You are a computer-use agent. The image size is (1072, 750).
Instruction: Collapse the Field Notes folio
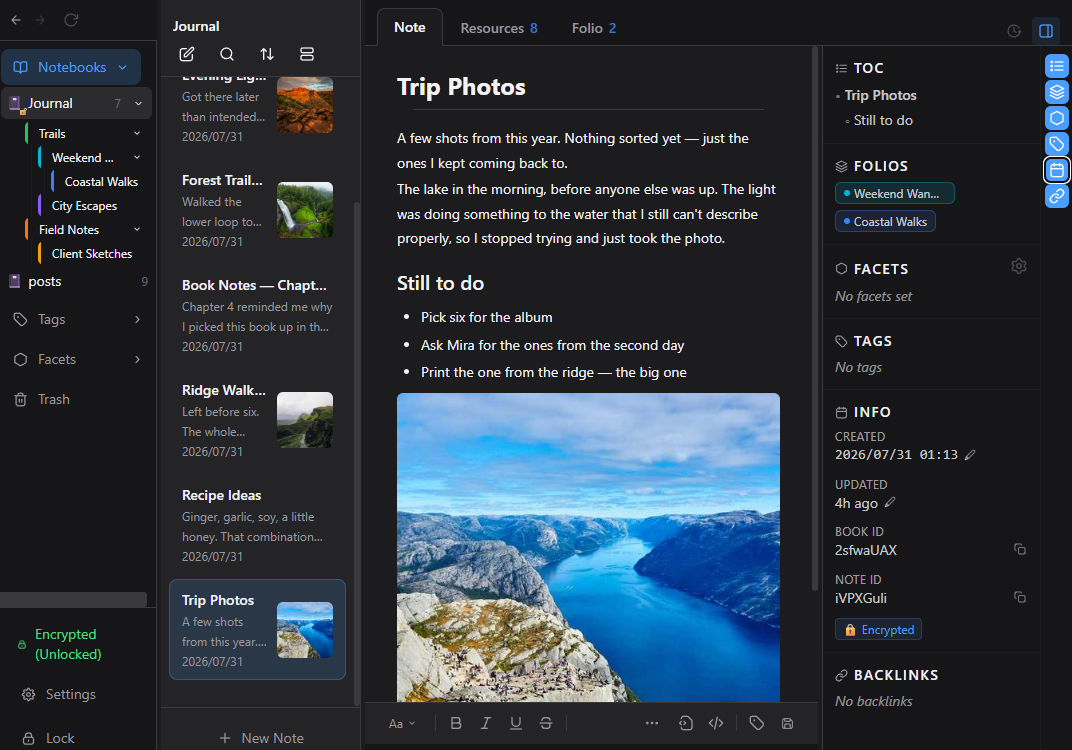click(x=137, y=230)
